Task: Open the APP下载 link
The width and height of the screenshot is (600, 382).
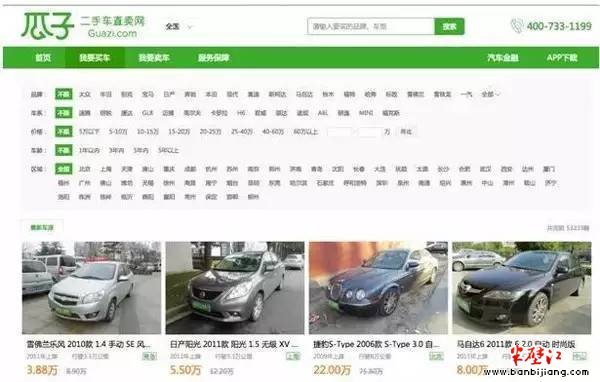Action: 562,58
